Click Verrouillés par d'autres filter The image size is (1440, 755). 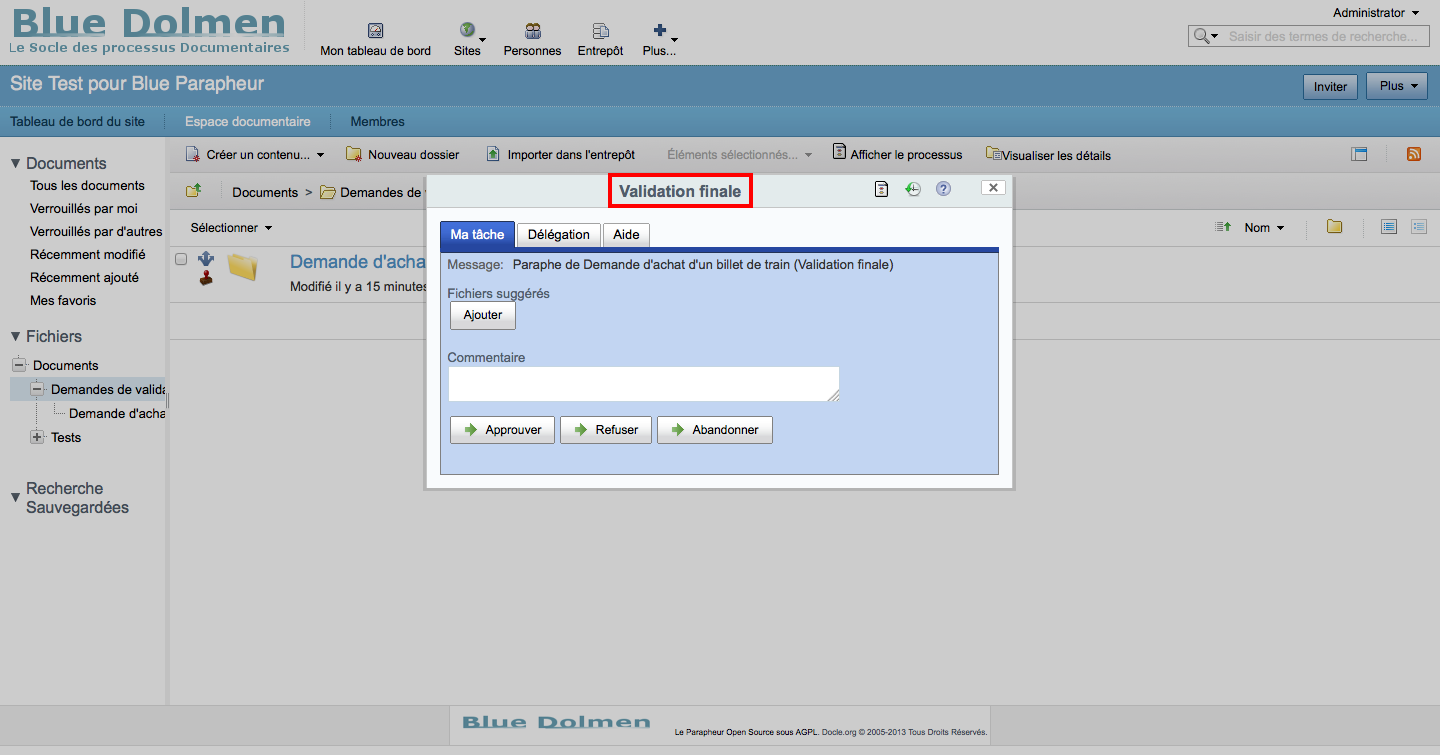tap(96, 231)
